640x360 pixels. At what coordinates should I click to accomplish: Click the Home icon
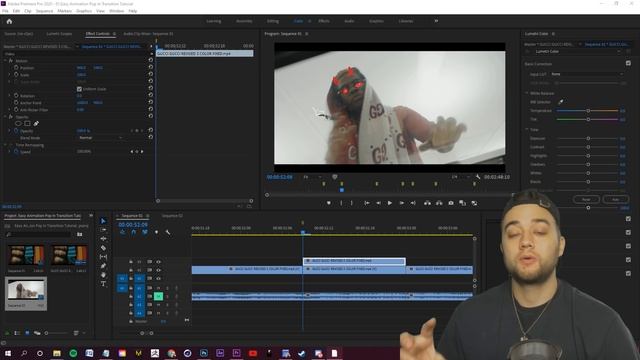[x=9, y=21]
